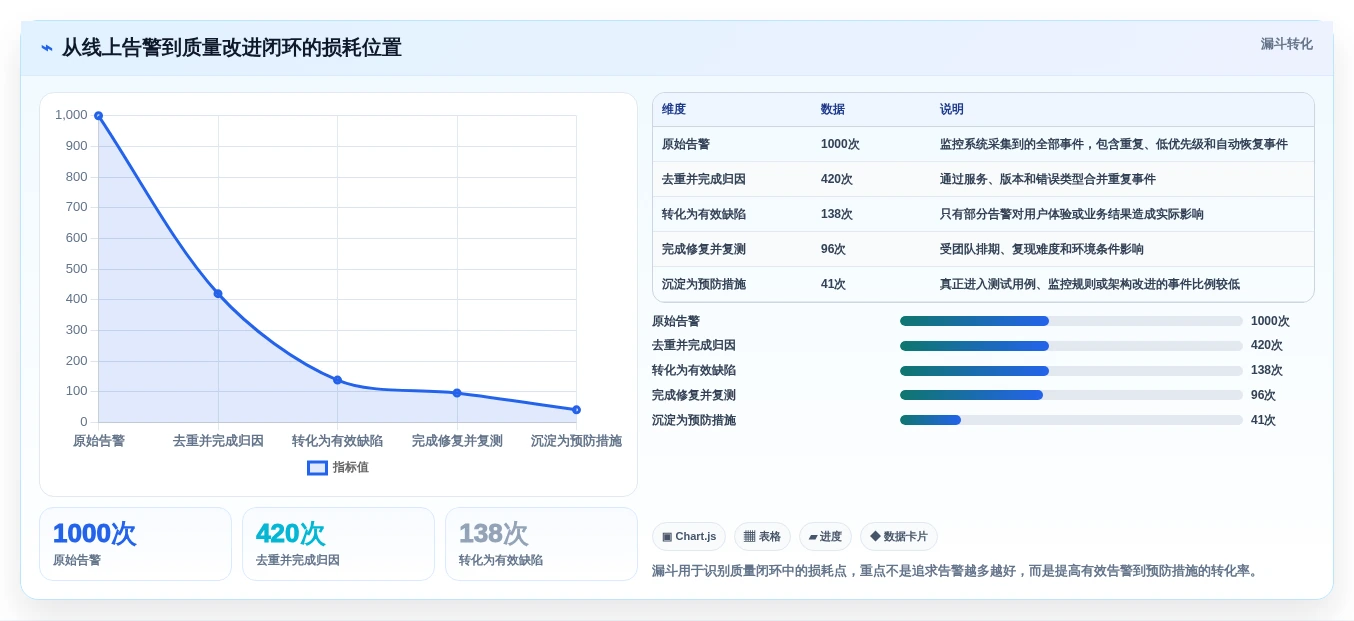Click the chart data point for 原始告警

(x=98, y=115)
